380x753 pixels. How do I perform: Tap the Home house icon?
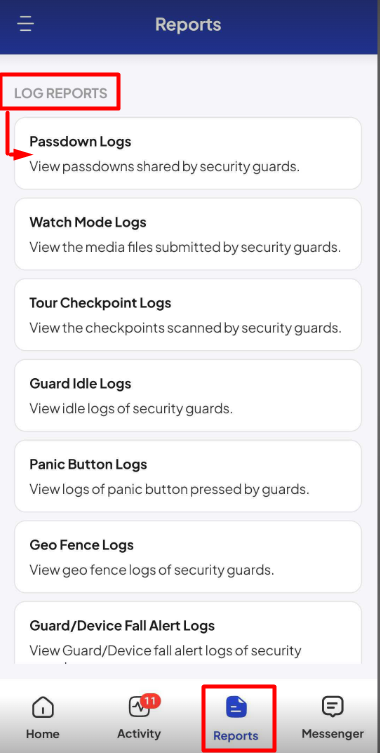pyautogui.click(x=43, y=707)
